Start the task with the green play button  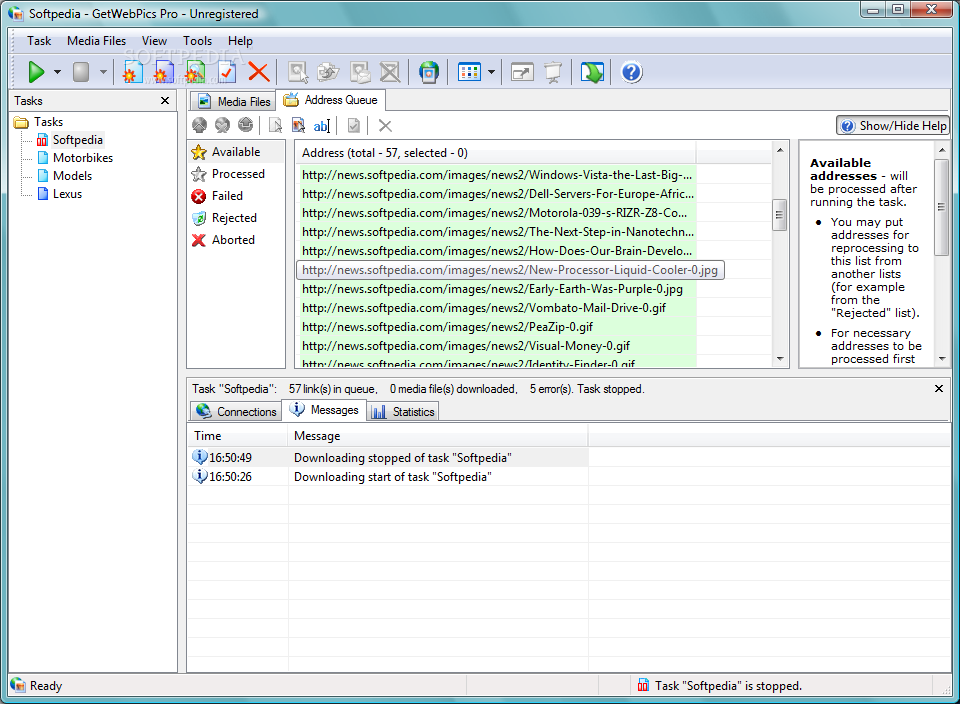(36, 72)
